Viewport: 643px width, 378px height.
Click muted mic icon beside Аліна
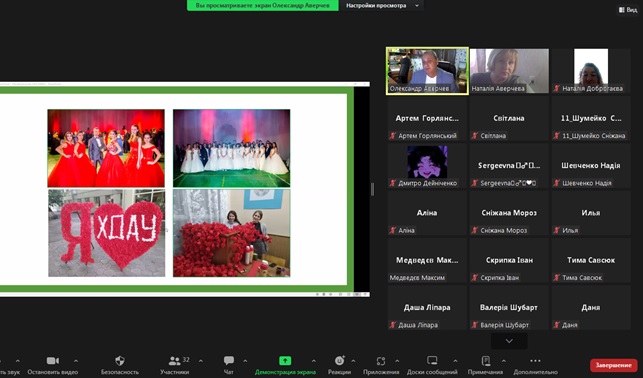[392, 230]
